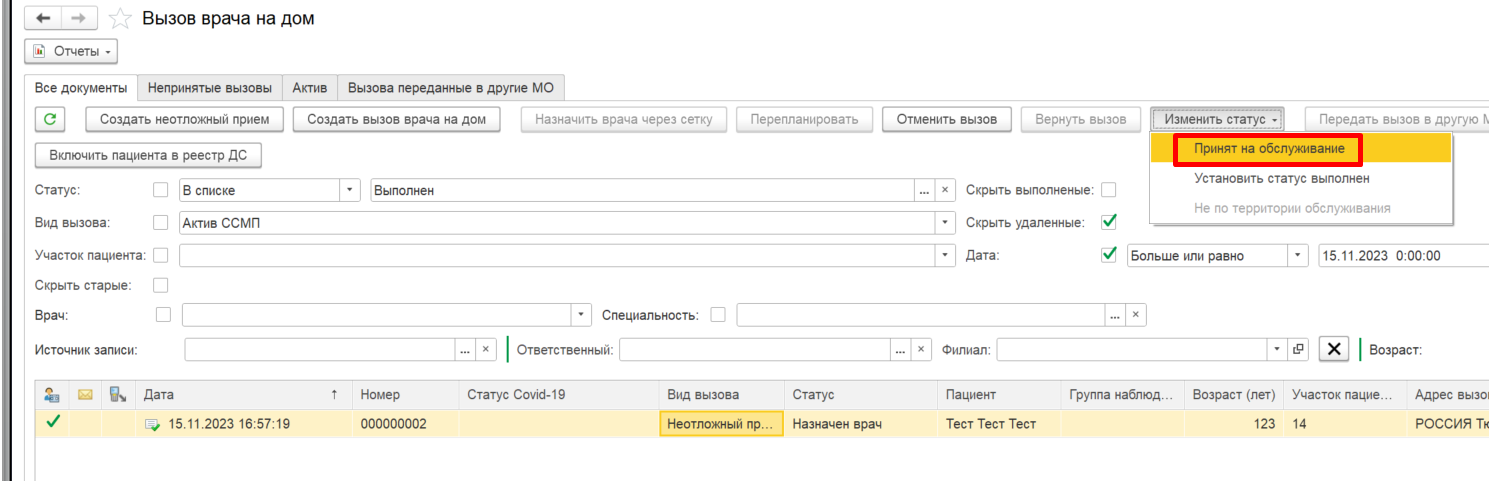
Task: Click the mobile device icon column header
Action: [117, 395]
